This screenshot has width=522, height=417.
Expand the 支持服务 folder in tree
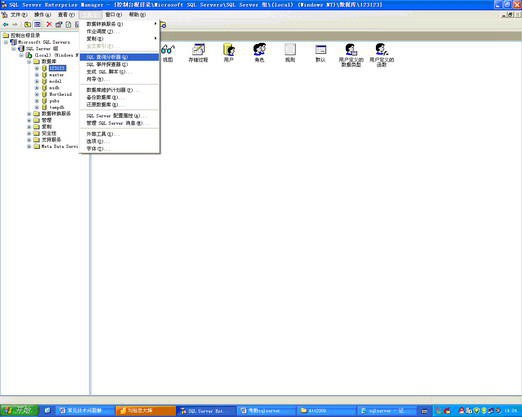click(29, 140)
